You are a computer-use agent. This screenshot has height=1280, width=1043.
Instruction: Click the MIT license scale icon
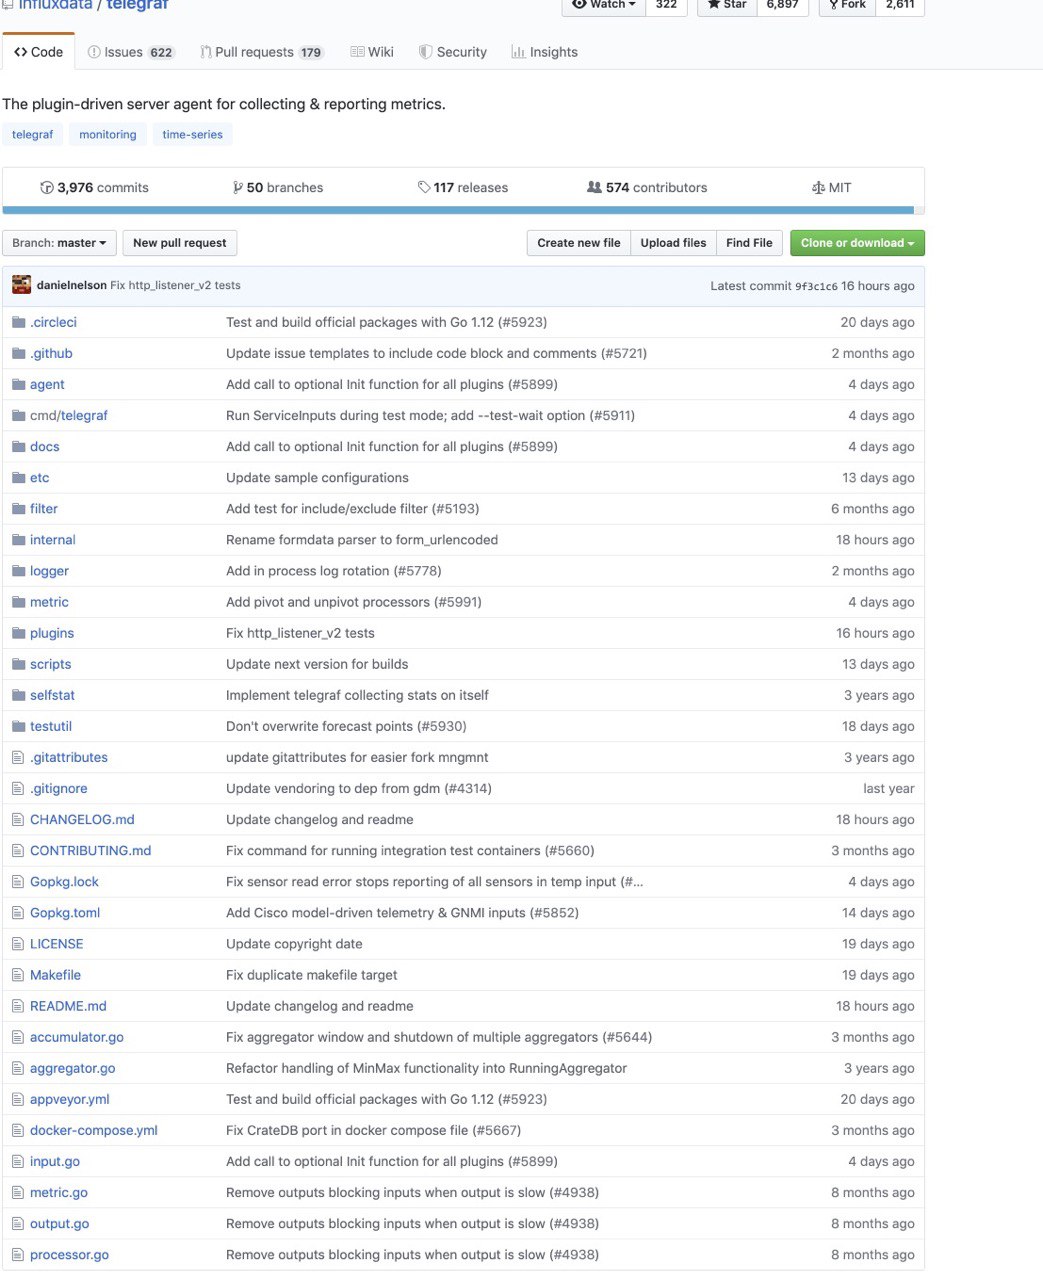pos(818,187)
